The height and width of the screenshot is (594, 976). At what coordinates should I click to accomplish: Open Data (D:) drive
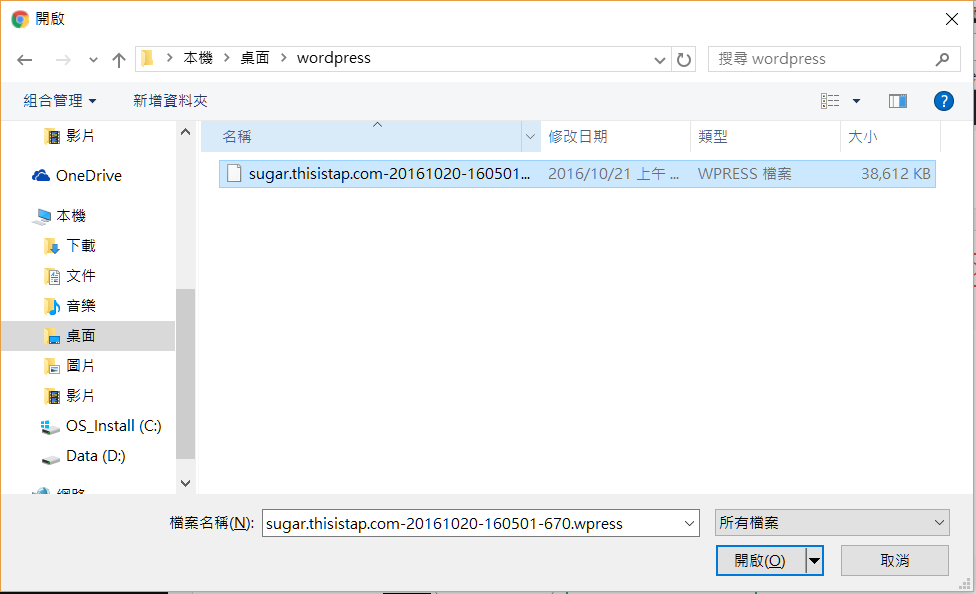coord(95,456)
